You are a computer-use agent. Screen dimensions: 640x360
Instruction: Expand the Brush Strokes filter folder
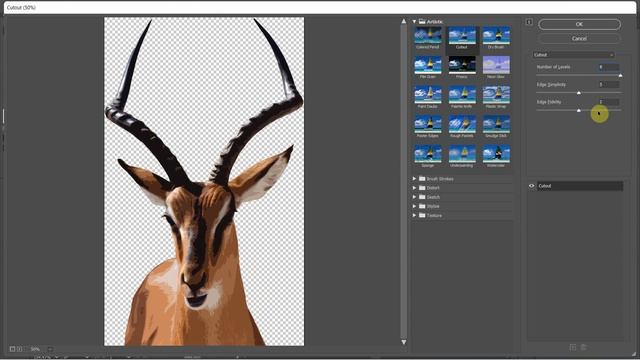point(414,179)
